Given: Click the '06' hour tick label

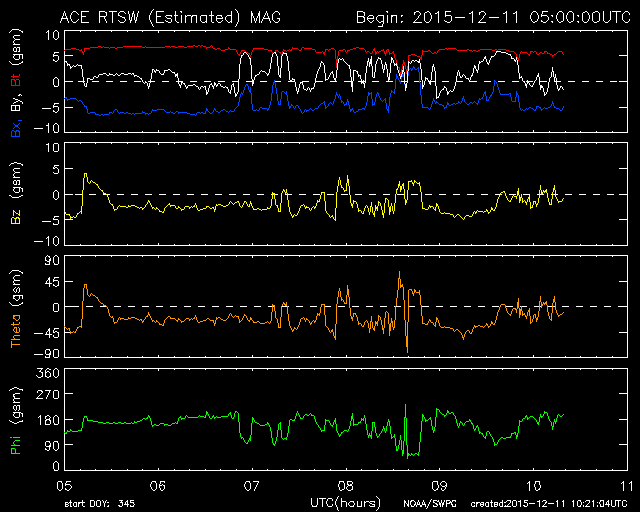Looking at the screenshot, I should click(158, 486).
